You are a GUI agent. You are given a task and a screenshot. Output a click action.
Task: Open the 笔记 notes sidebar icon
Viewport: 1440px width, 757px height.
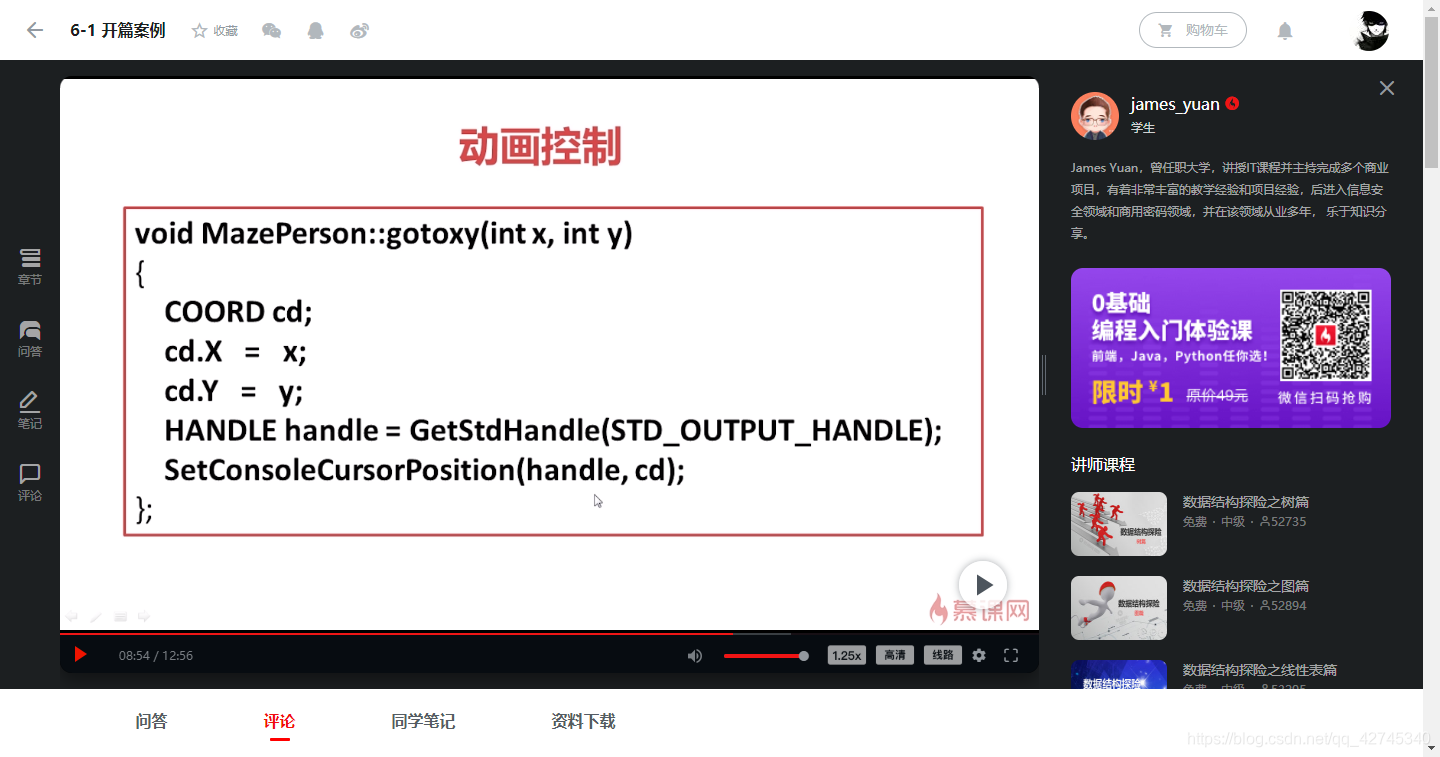pyautogui.click(x=30, y=411)
